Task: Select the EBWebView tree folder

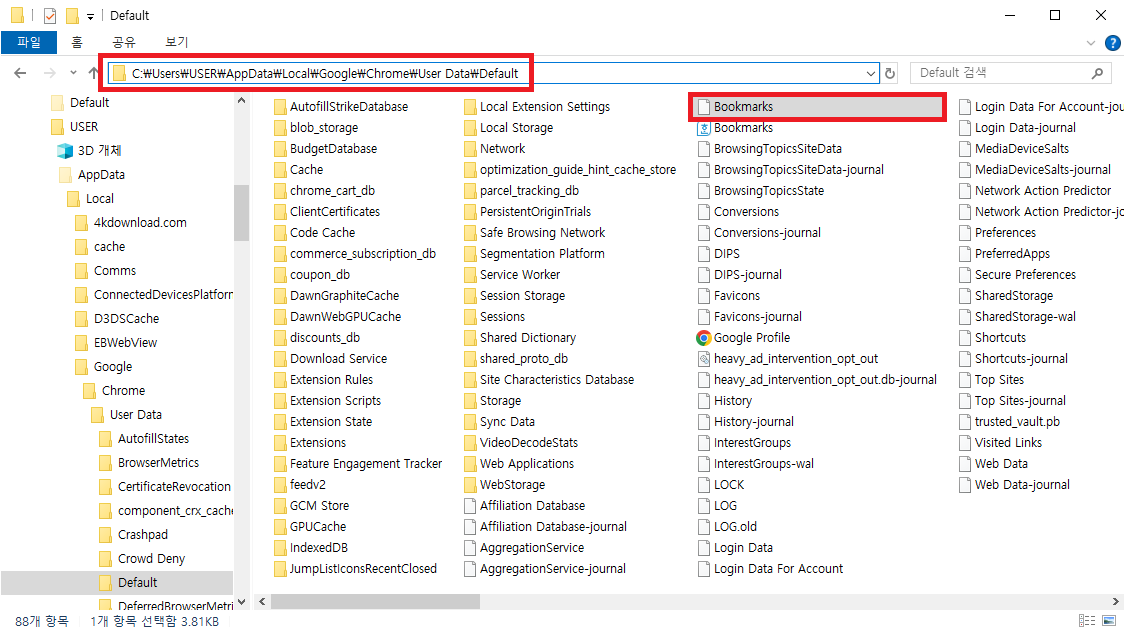Action: click(126, 342)
